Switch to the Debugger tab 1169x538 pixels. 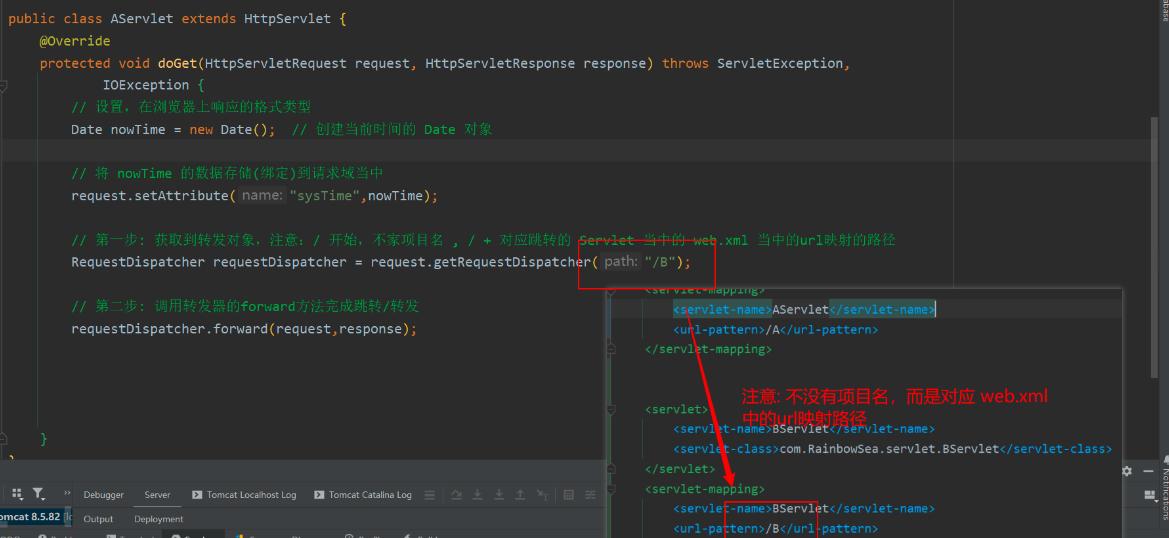click(x=104, y=494)
